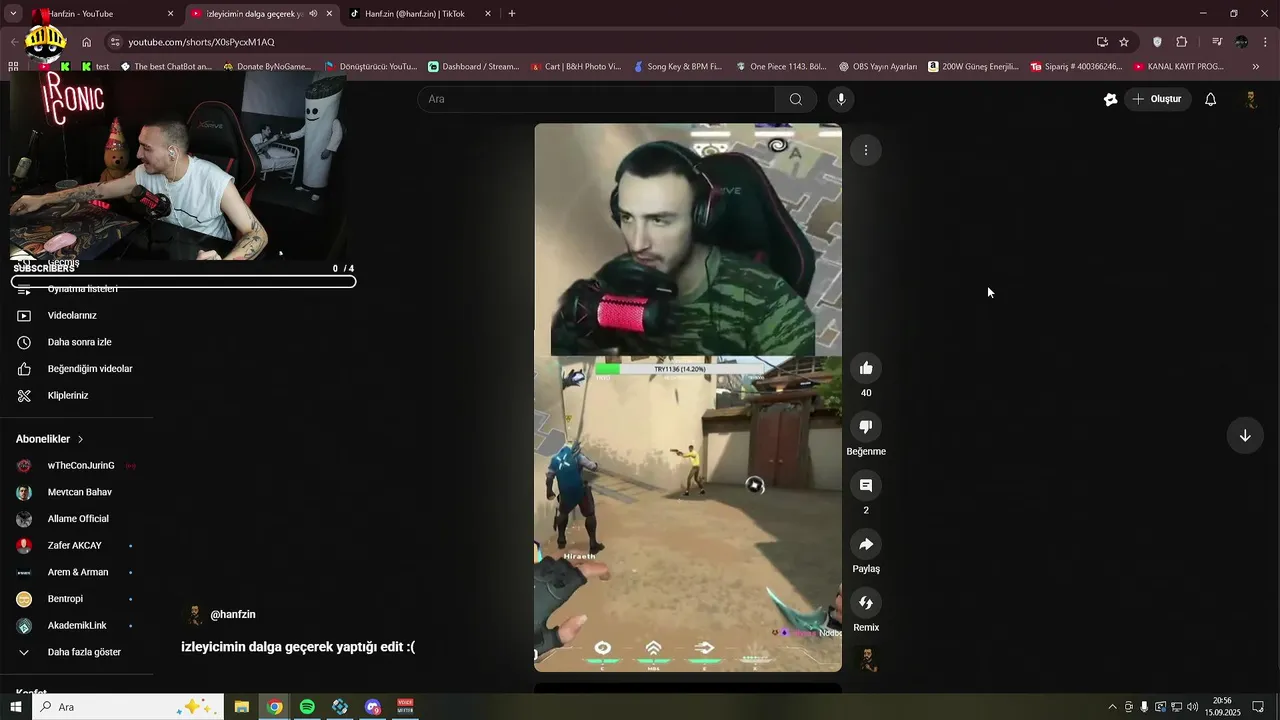This screenshot has height=720, width=1280.
Task: Open the Remix option icon
Action: (866, 603)
